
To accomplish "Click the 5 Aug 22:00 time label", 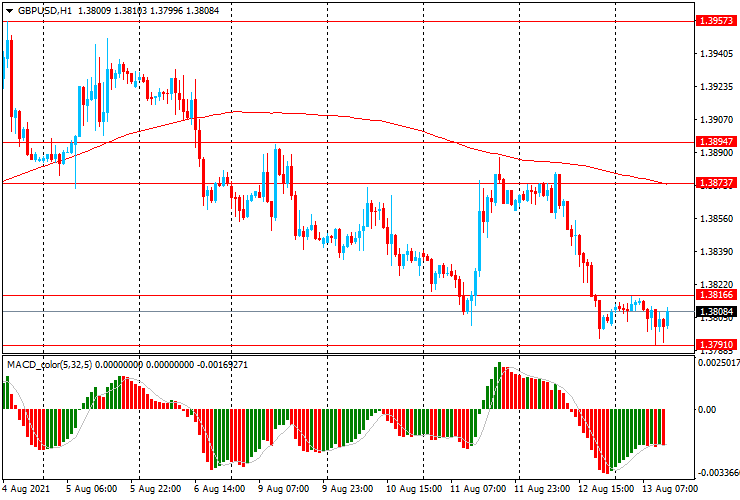I will 156,488.
